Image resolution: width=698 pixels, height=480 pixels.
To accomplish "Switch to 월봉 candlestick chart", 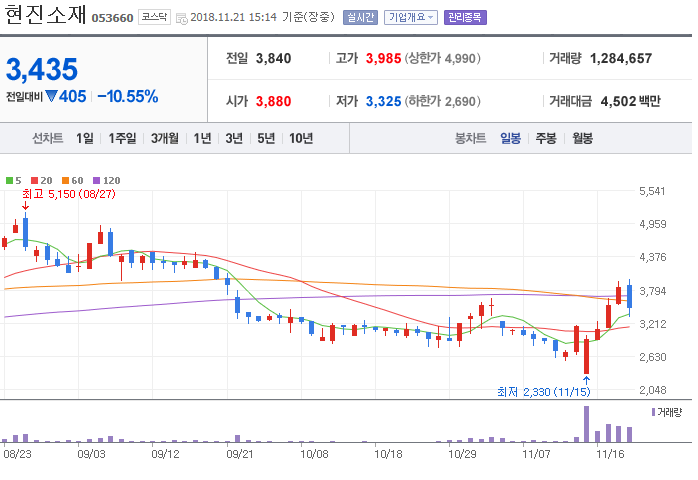I will 582,138.
